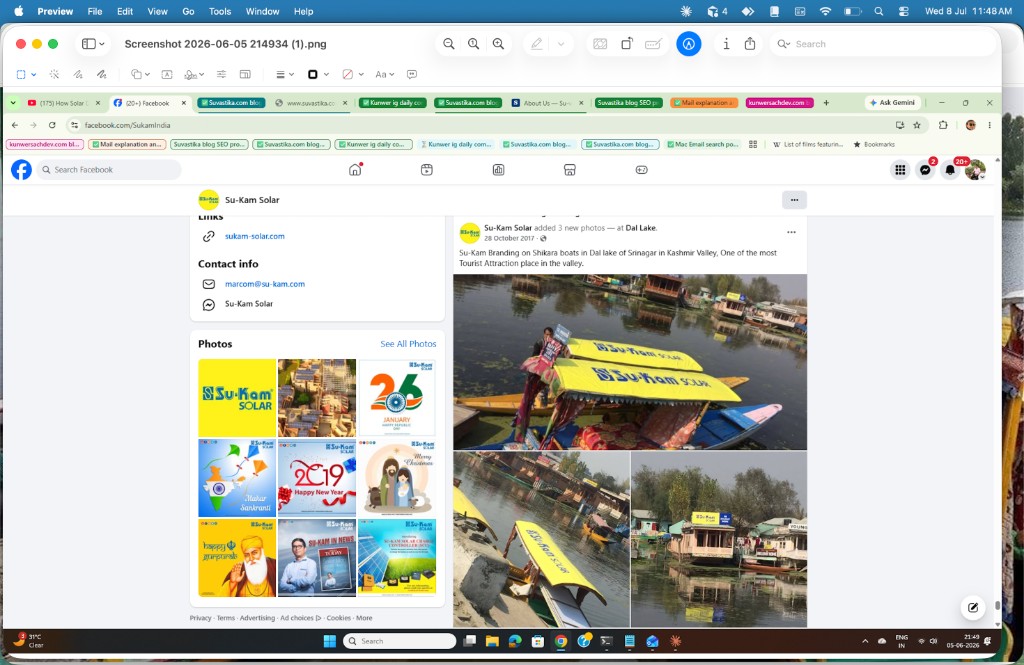Open the Go menu
Image resolution: width=1024 pixels, height=665 pixels.
[x=188, y=11]
